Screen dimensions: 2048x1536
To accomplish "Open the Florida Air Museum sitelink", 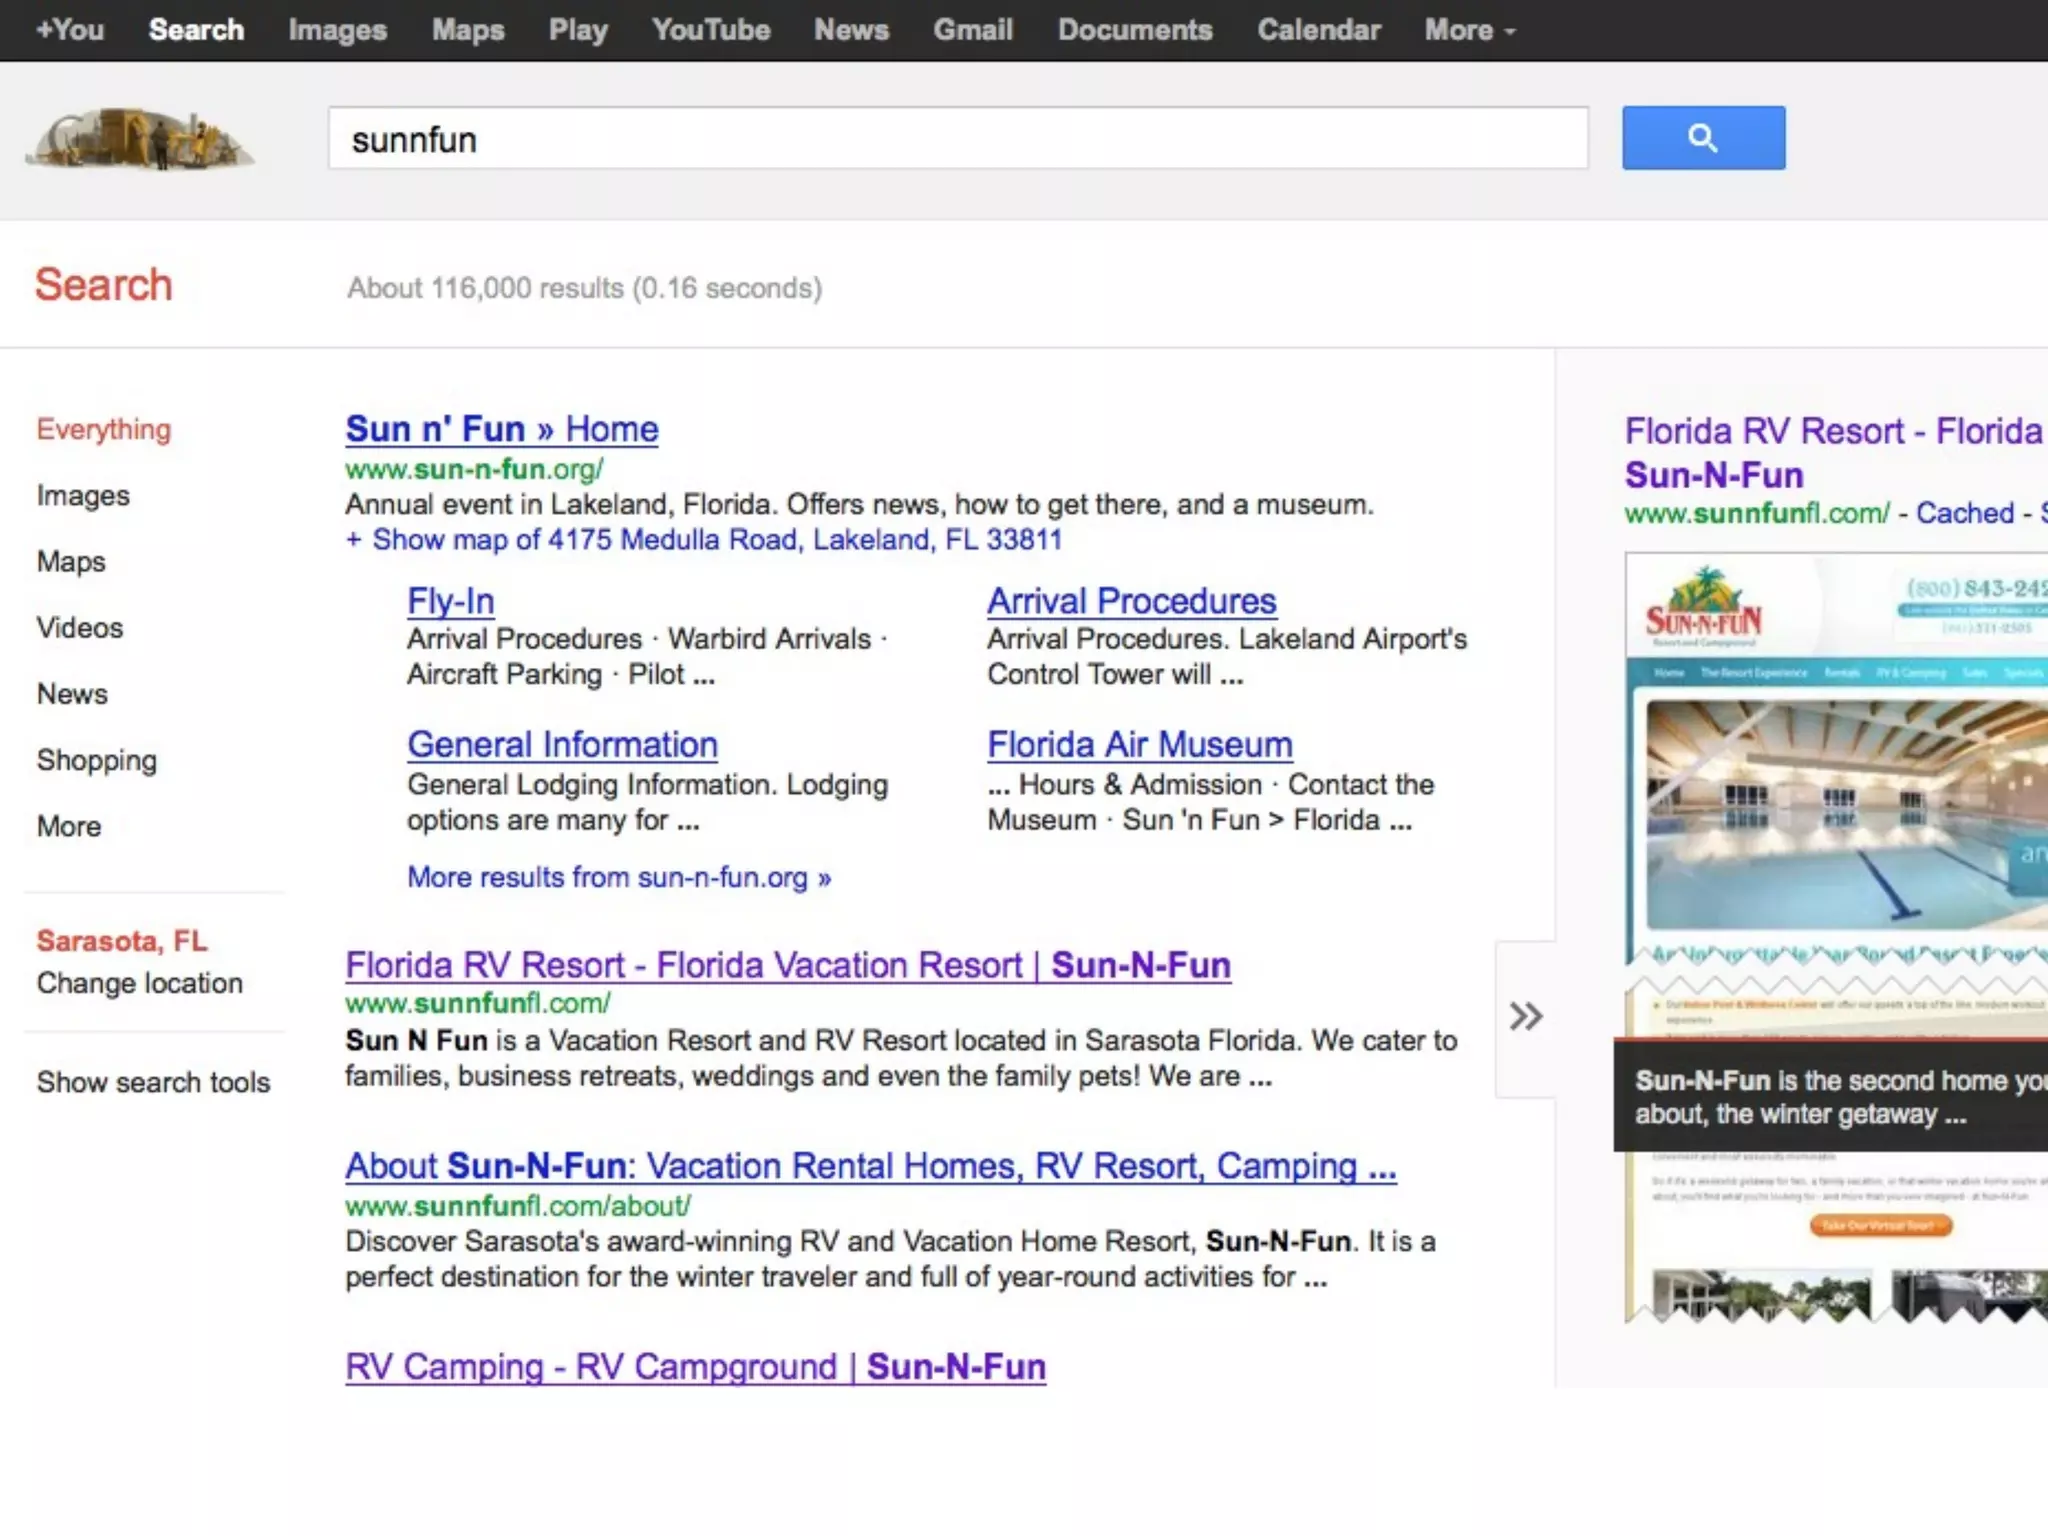I will tap(1139, 745).
